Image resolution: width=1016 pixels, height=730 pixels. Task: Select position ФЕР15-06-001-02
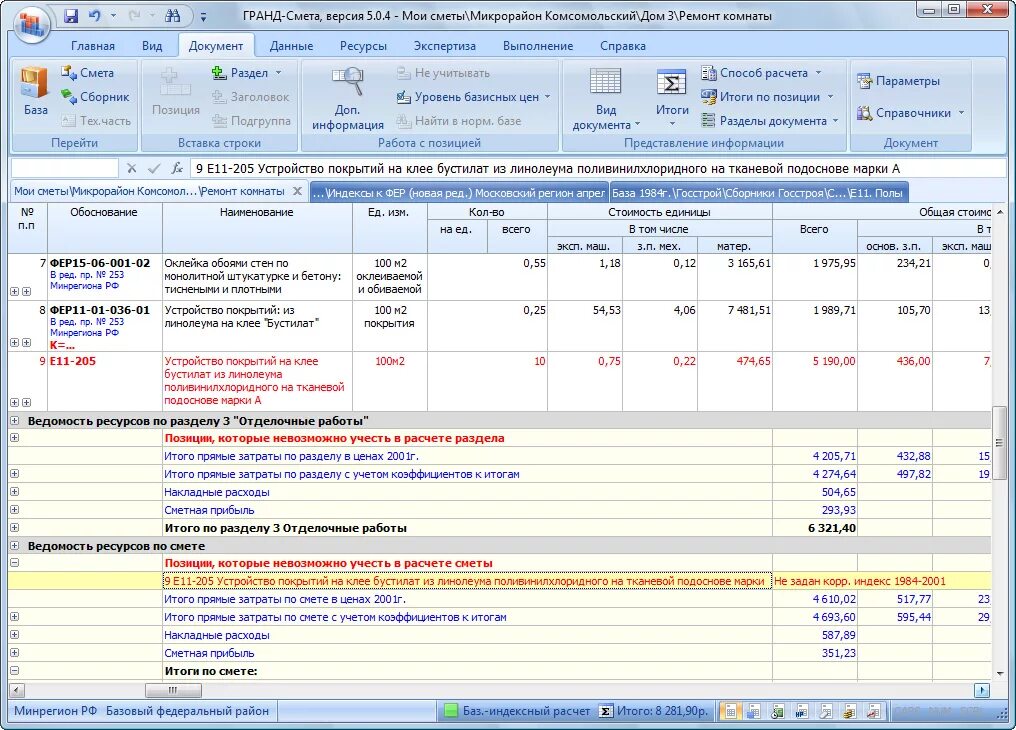[x=100, y=263]
